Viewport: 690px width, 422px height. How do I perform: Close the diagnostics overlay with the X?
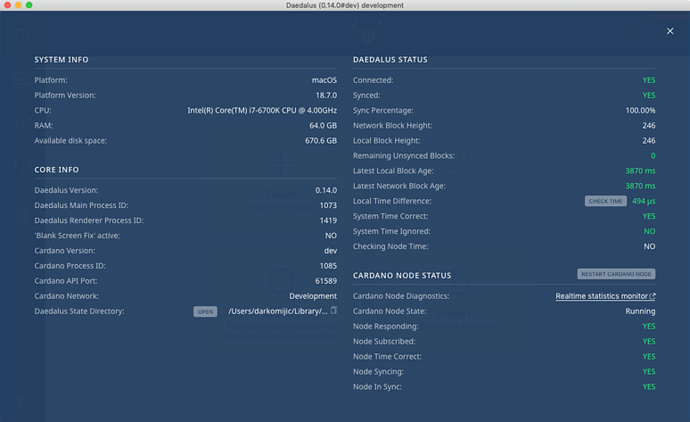(670, 31)
